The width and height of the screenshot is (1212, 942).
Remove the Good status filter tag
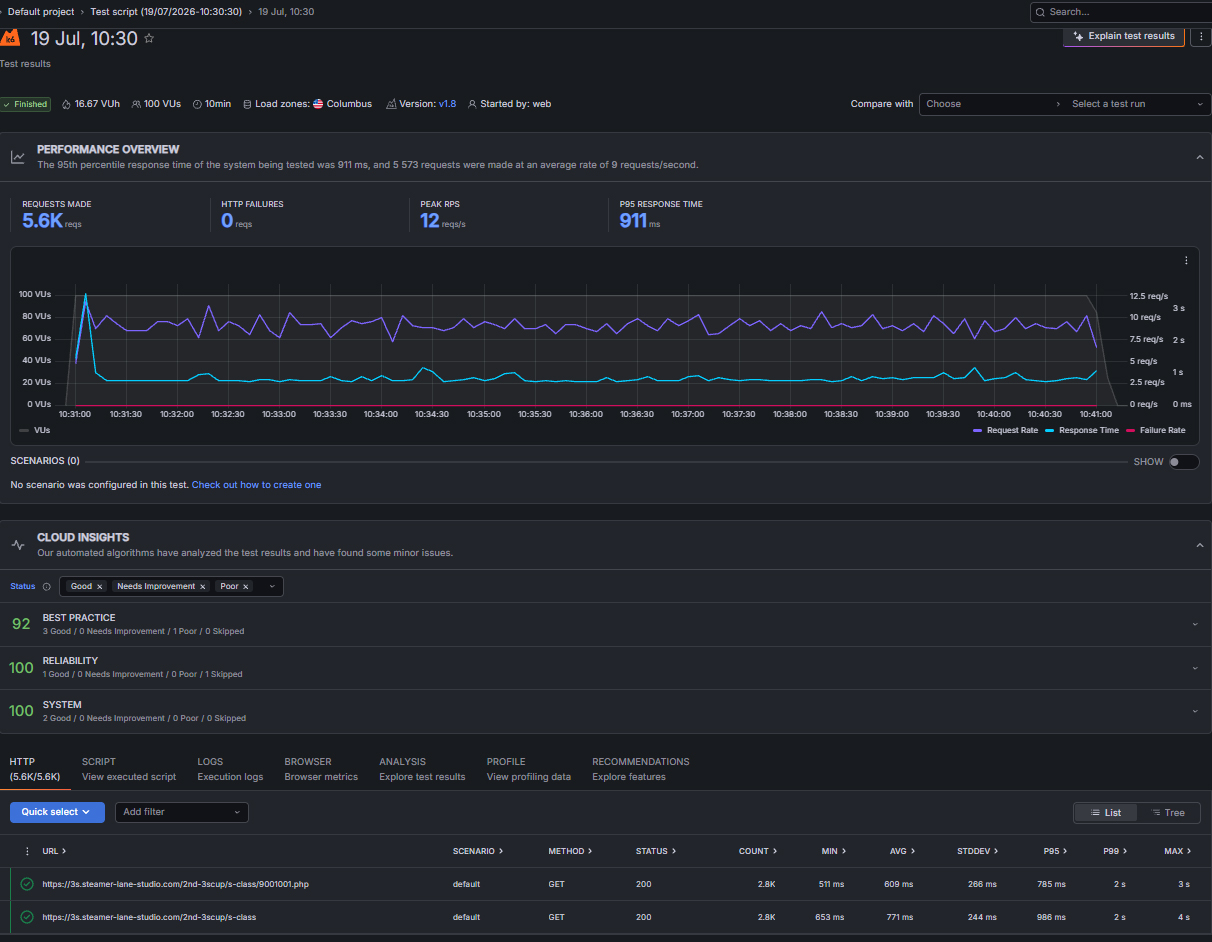(x=100, y=587)
